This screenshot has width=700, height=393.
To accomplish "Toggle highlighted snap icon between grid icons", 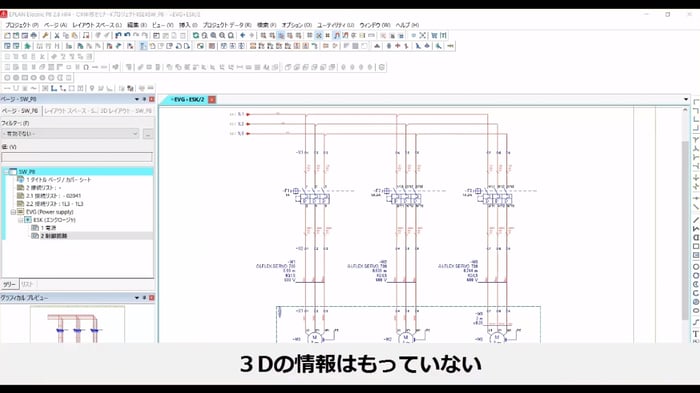I will pyautogui.click(x=319, y=35).
